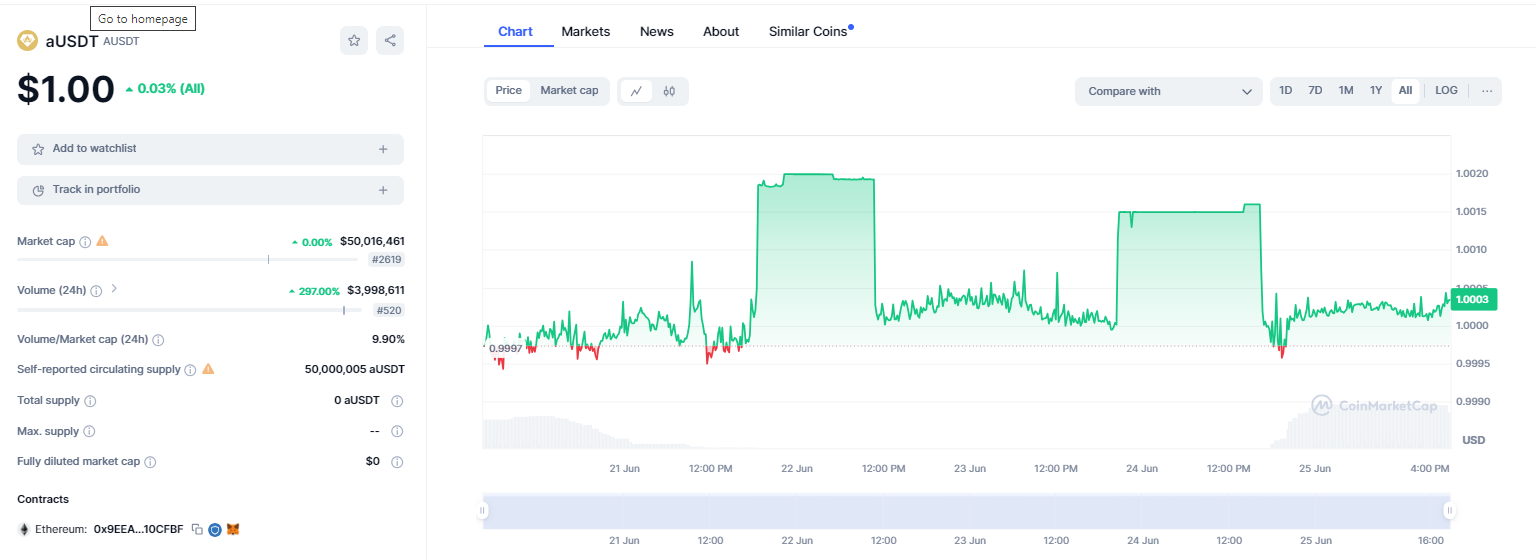Copy the Ethereum contract address
Image resolution: width=1536 pixels, height=560 pixels.
tap(197, 529)
